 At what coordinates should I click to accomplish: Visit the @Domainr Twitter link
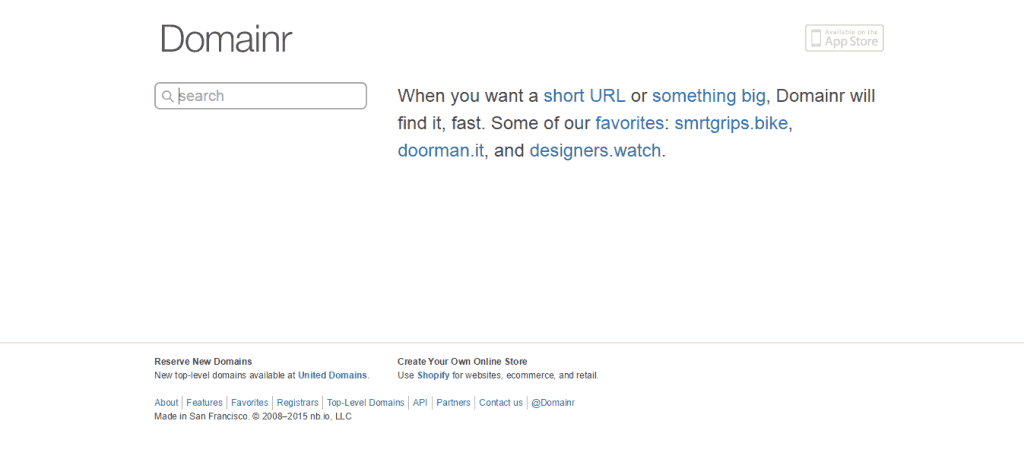click(x=553, y=403)
